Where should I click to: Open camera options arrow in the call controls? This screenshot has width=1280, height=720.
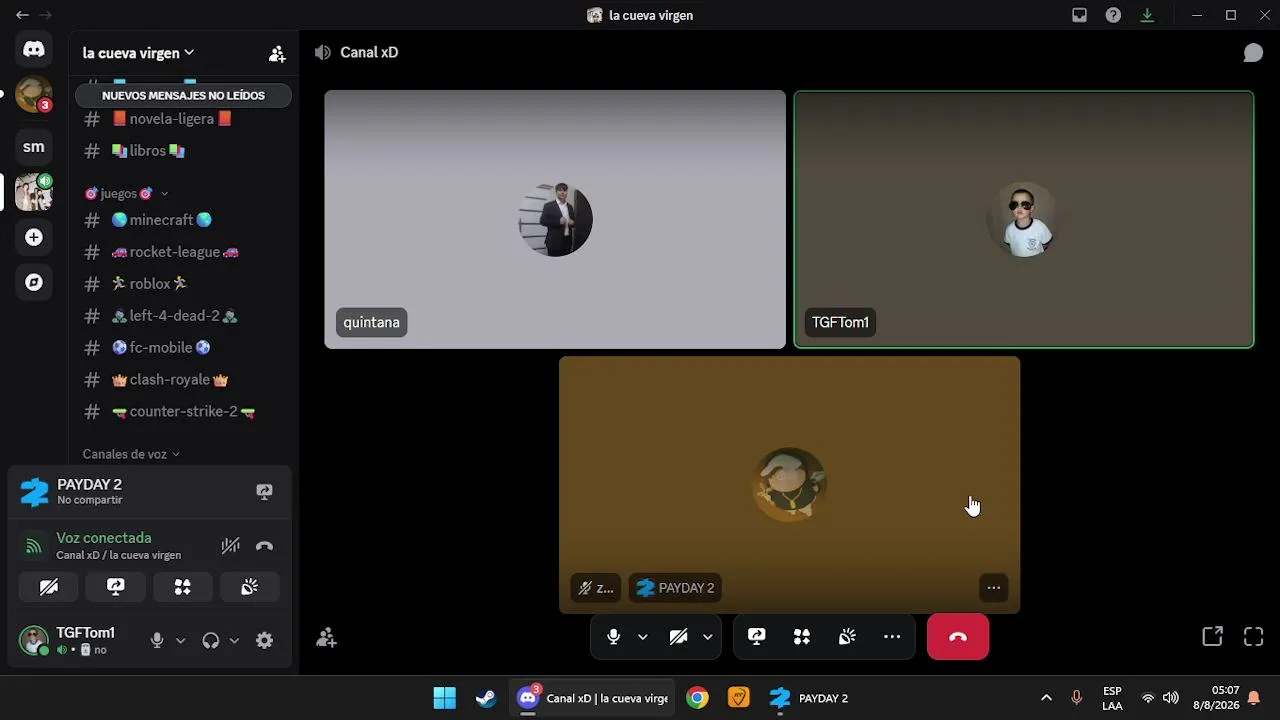(x=708, y=637)
